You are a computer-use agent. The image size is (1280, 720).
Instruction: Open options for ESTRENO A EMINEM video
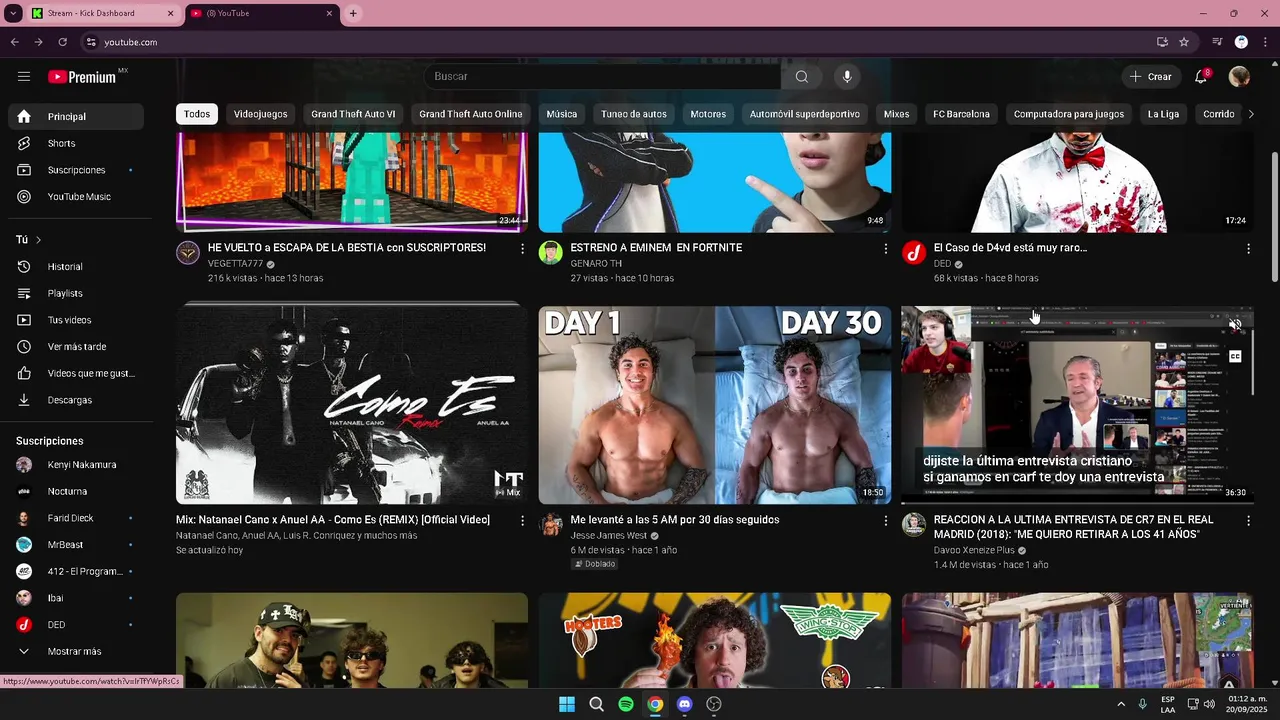tap(885, 248)
